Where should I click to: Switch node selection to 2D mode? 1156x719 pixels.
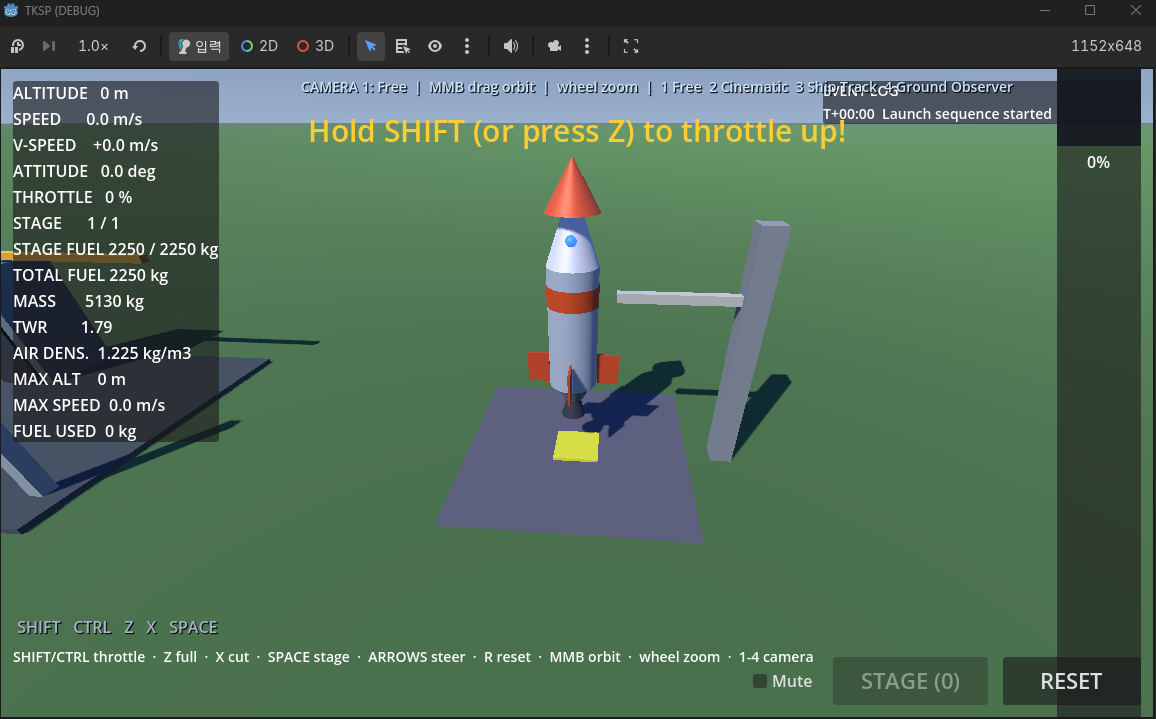click(x=260, y=46)
